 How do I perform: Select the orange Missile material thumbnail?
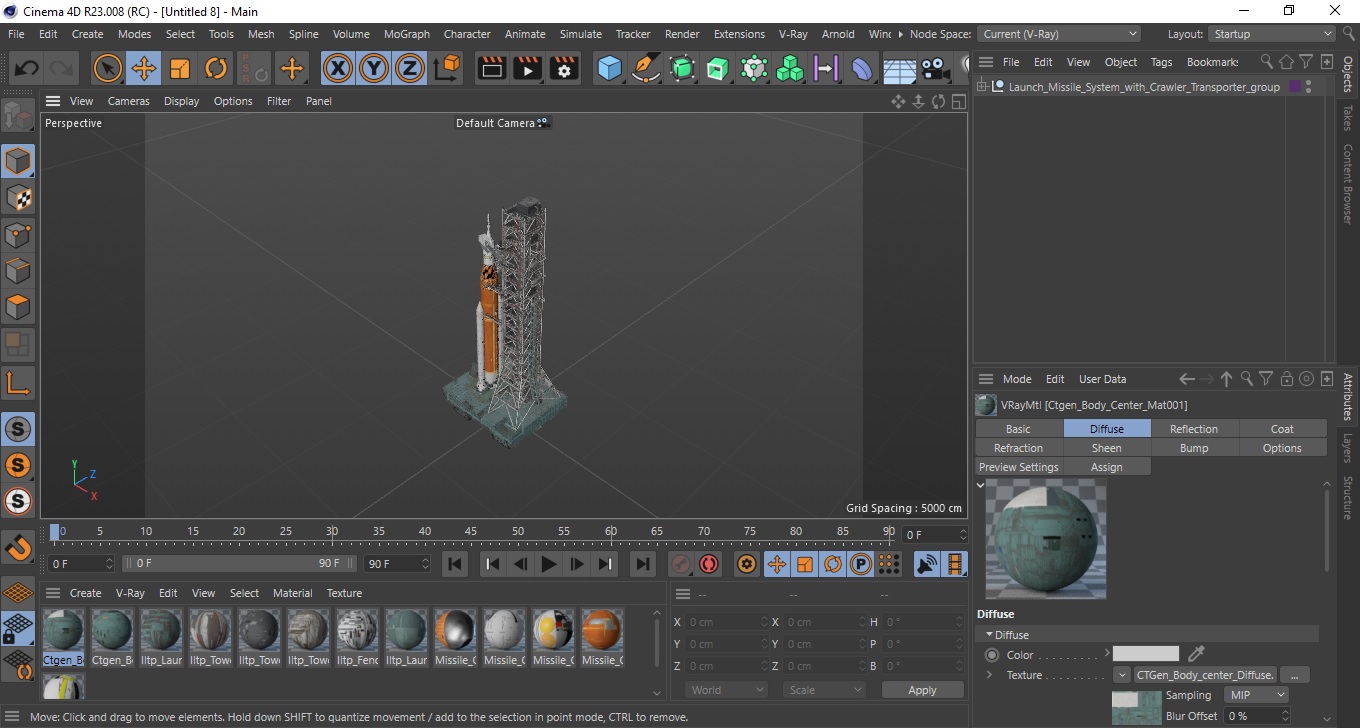click(x=602, y=638)
